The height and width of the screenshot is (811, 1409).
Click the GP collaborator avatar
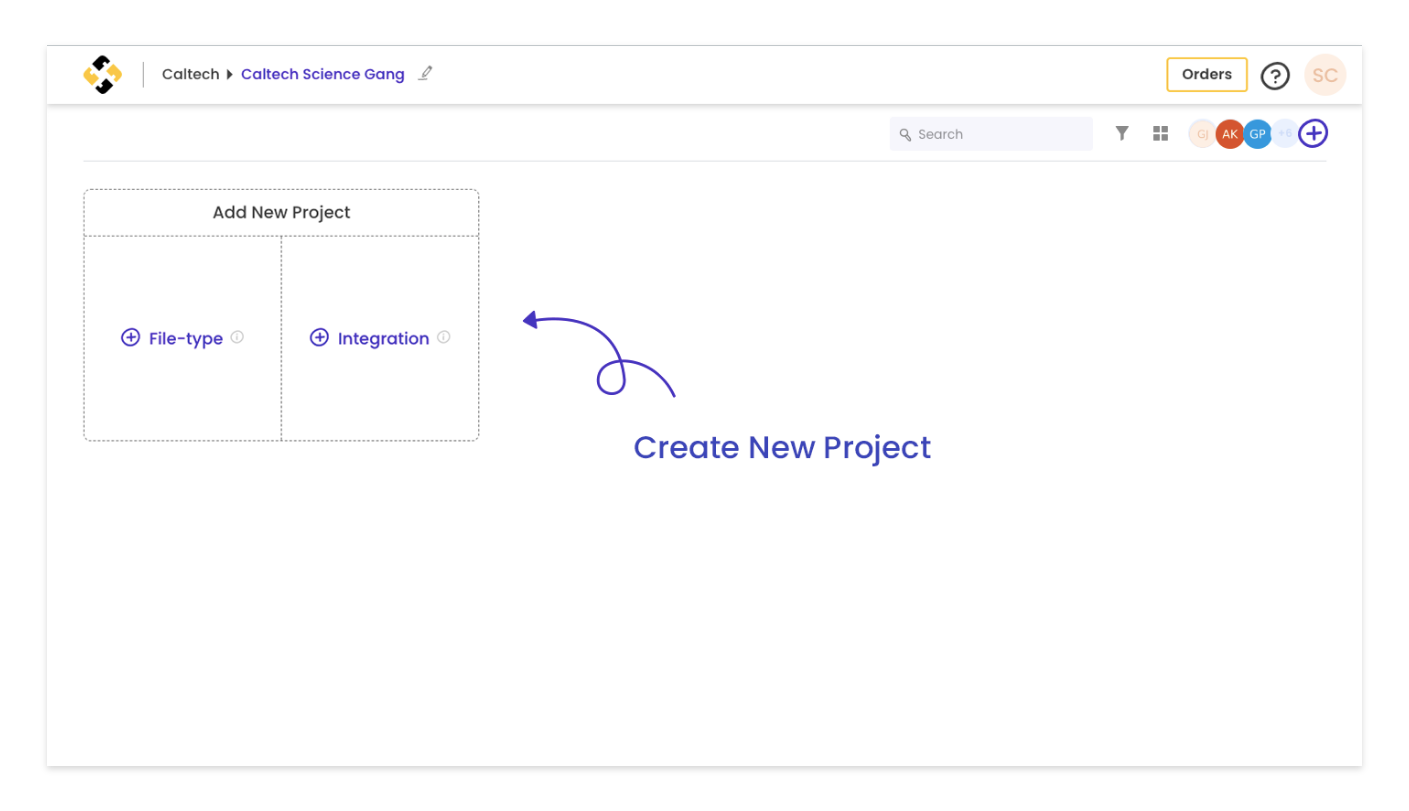(1257, 133)
